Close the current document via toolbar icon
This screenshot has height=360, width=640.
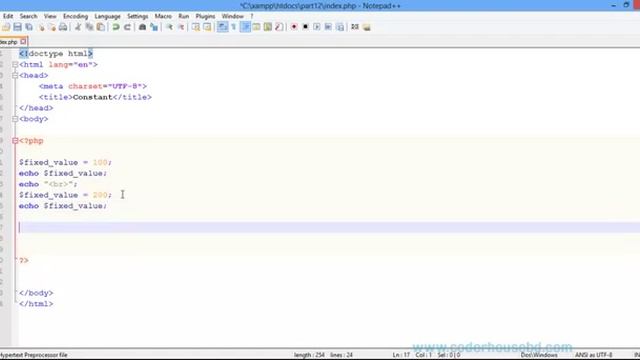point(41,27)
